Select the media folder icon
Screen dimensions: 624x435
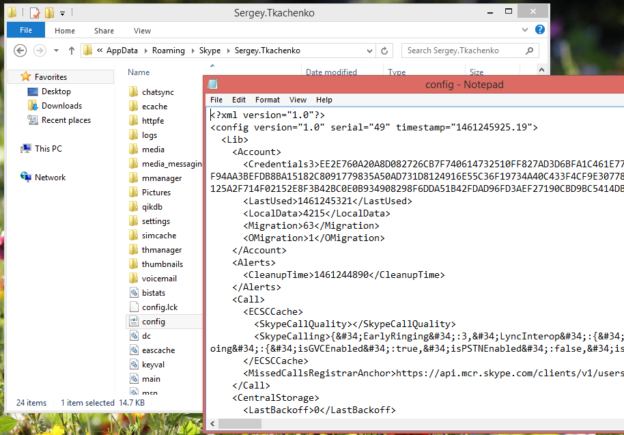(x=134, y=149)
